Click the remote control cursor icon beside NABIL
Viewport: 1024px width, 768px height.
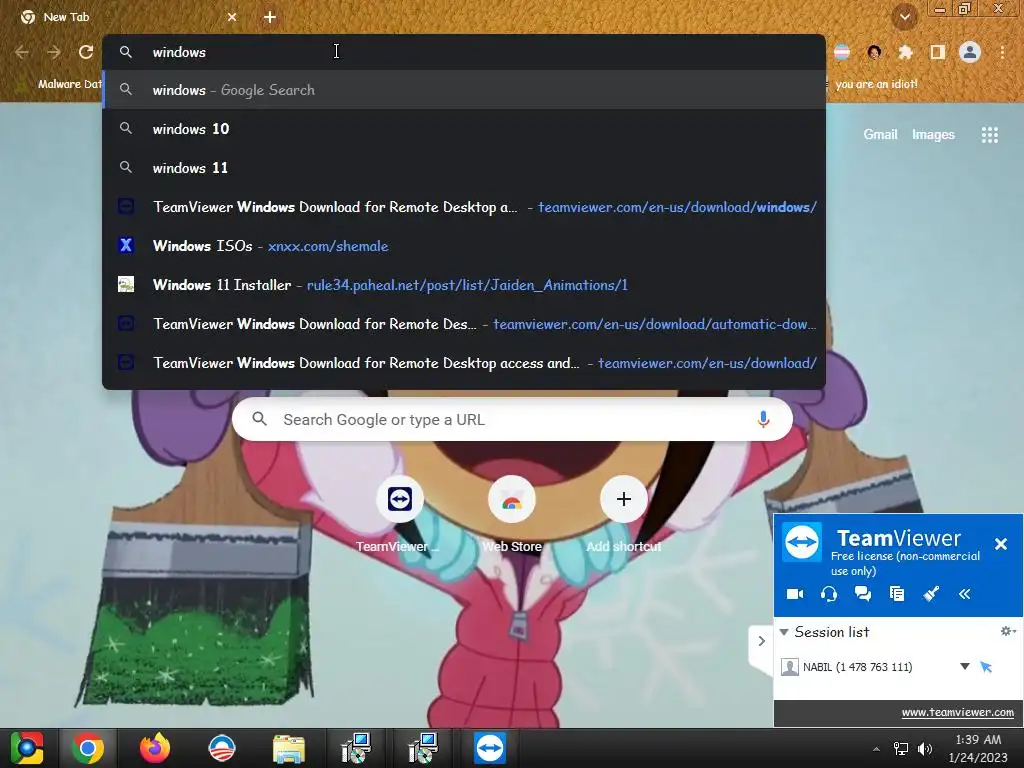986,667
